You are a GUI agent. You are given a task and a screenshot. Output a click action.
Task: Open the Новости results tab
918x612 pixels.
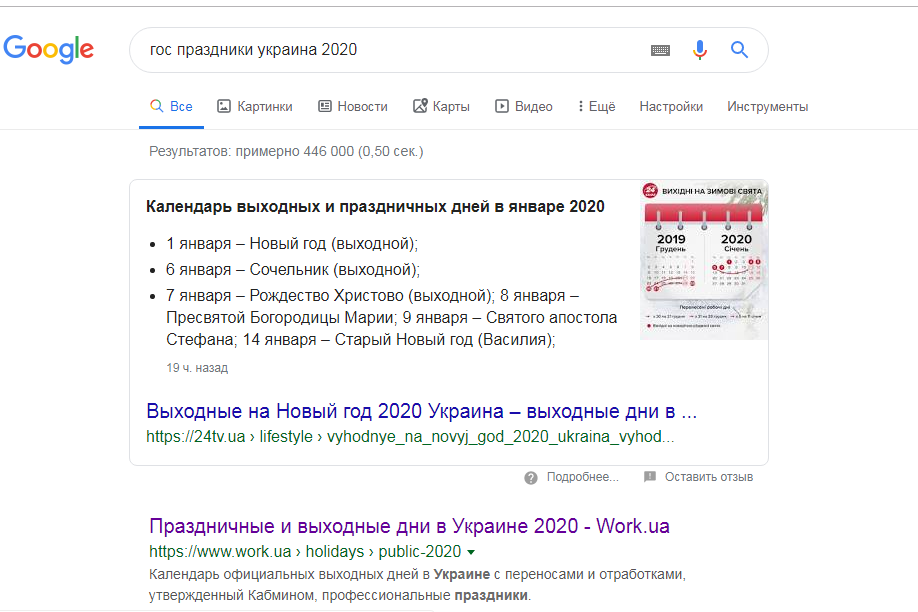tap(352, 107)
